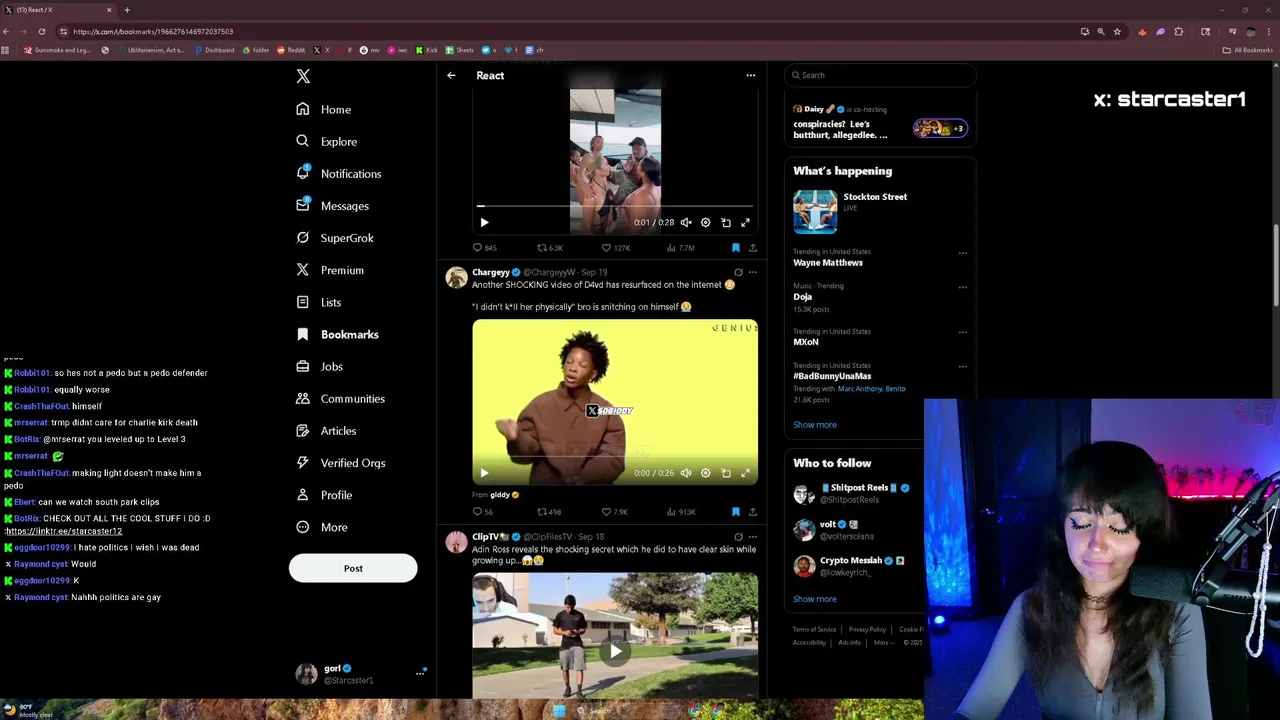Open three-dot menu on ClipTV post
Image resolution: width=1280 pixels, height=720 pixels.
click(x=753, y=537)
